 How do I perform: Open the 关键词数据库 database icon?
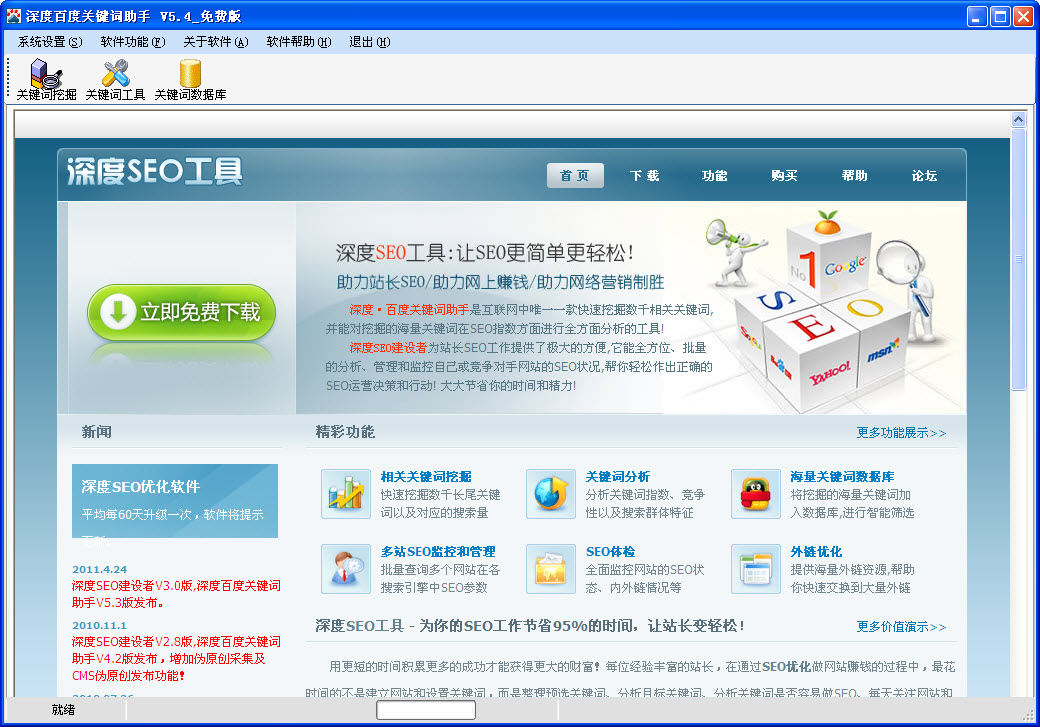coord(190,80)
